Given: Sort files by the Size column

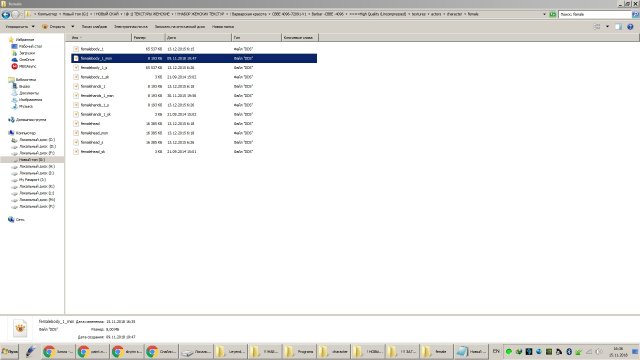Looking at the screenshot, I should [x=149, y=38].
